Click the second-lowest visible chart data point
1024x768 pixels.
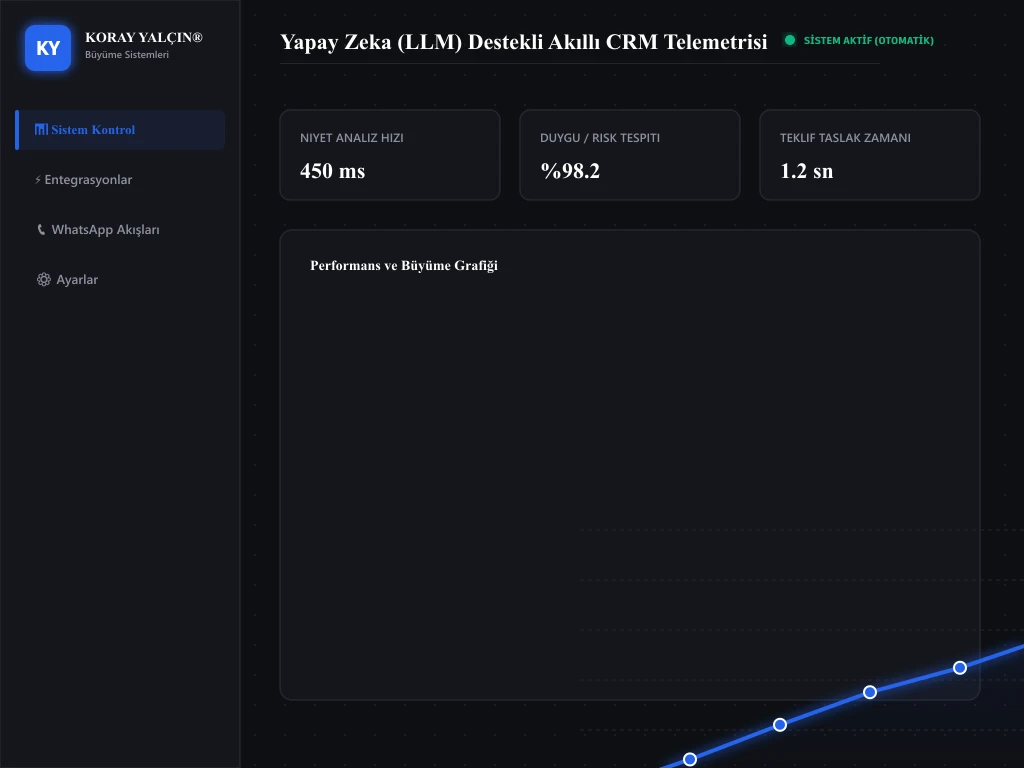[x=780, y=724]
